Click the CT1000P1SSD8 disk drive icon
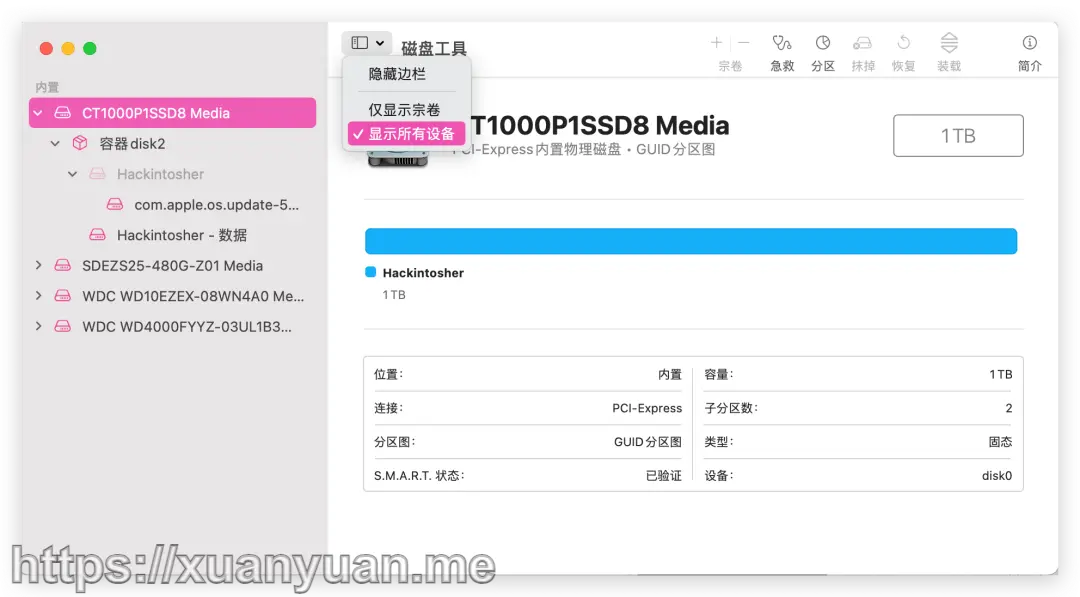Screen dimensions: 1080x597 [x=63, y=113]
